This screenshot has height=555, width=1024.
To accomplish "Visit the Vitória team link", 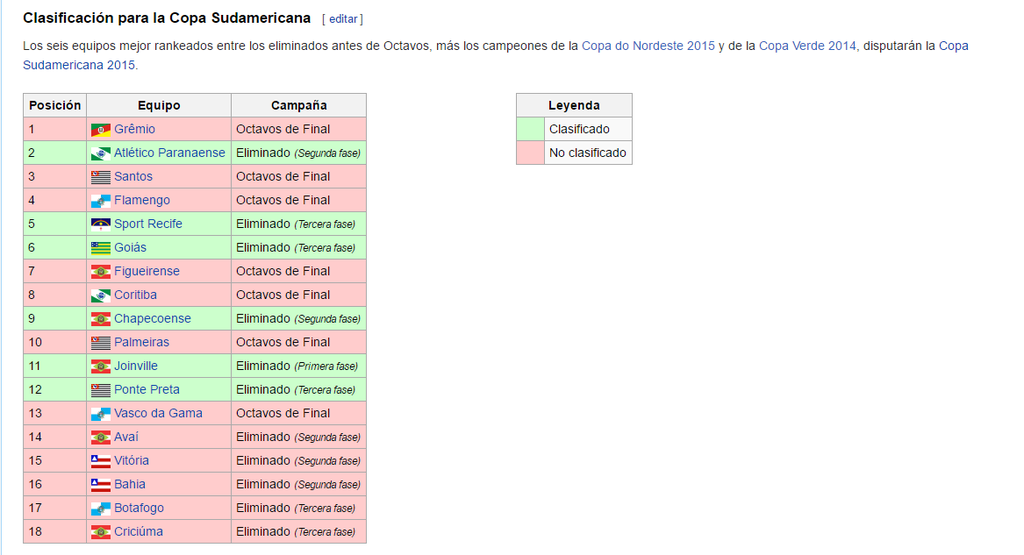I will [x=131, y=460].
